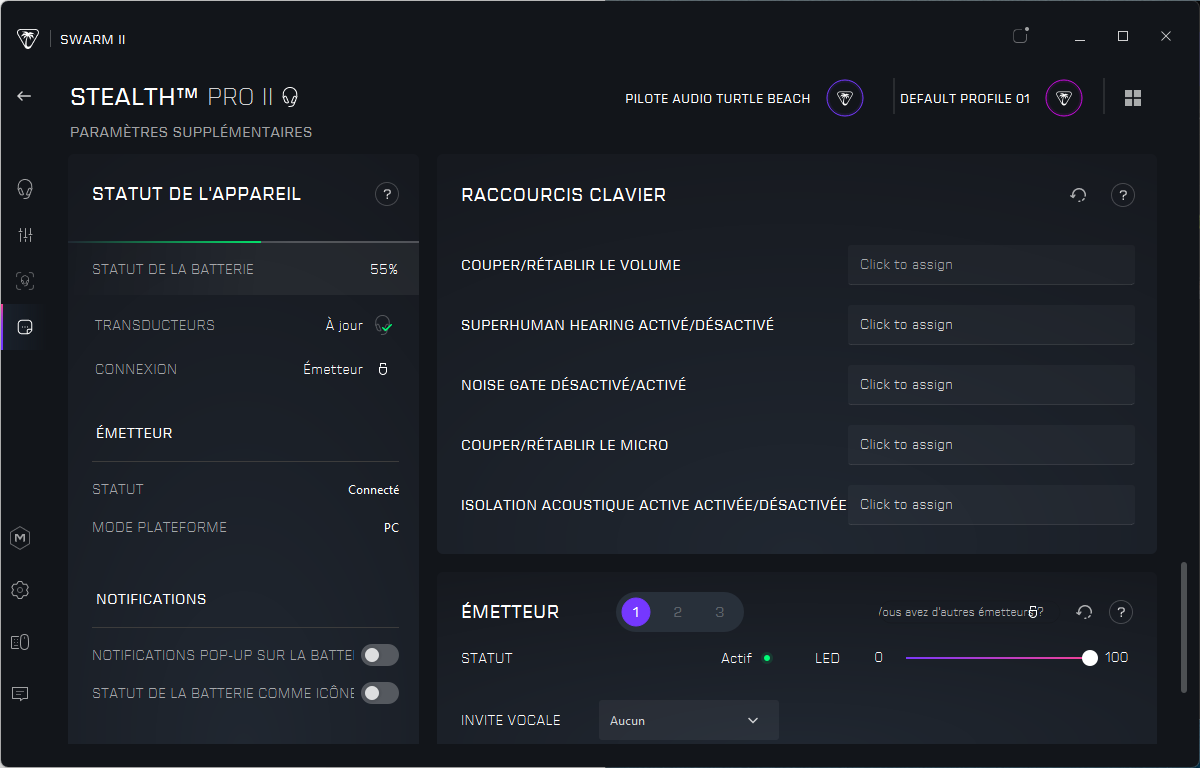The width and height of the screenshot is (1200, 768).
Task: Select transmitter tab 3
Action: tap(720, 612)
